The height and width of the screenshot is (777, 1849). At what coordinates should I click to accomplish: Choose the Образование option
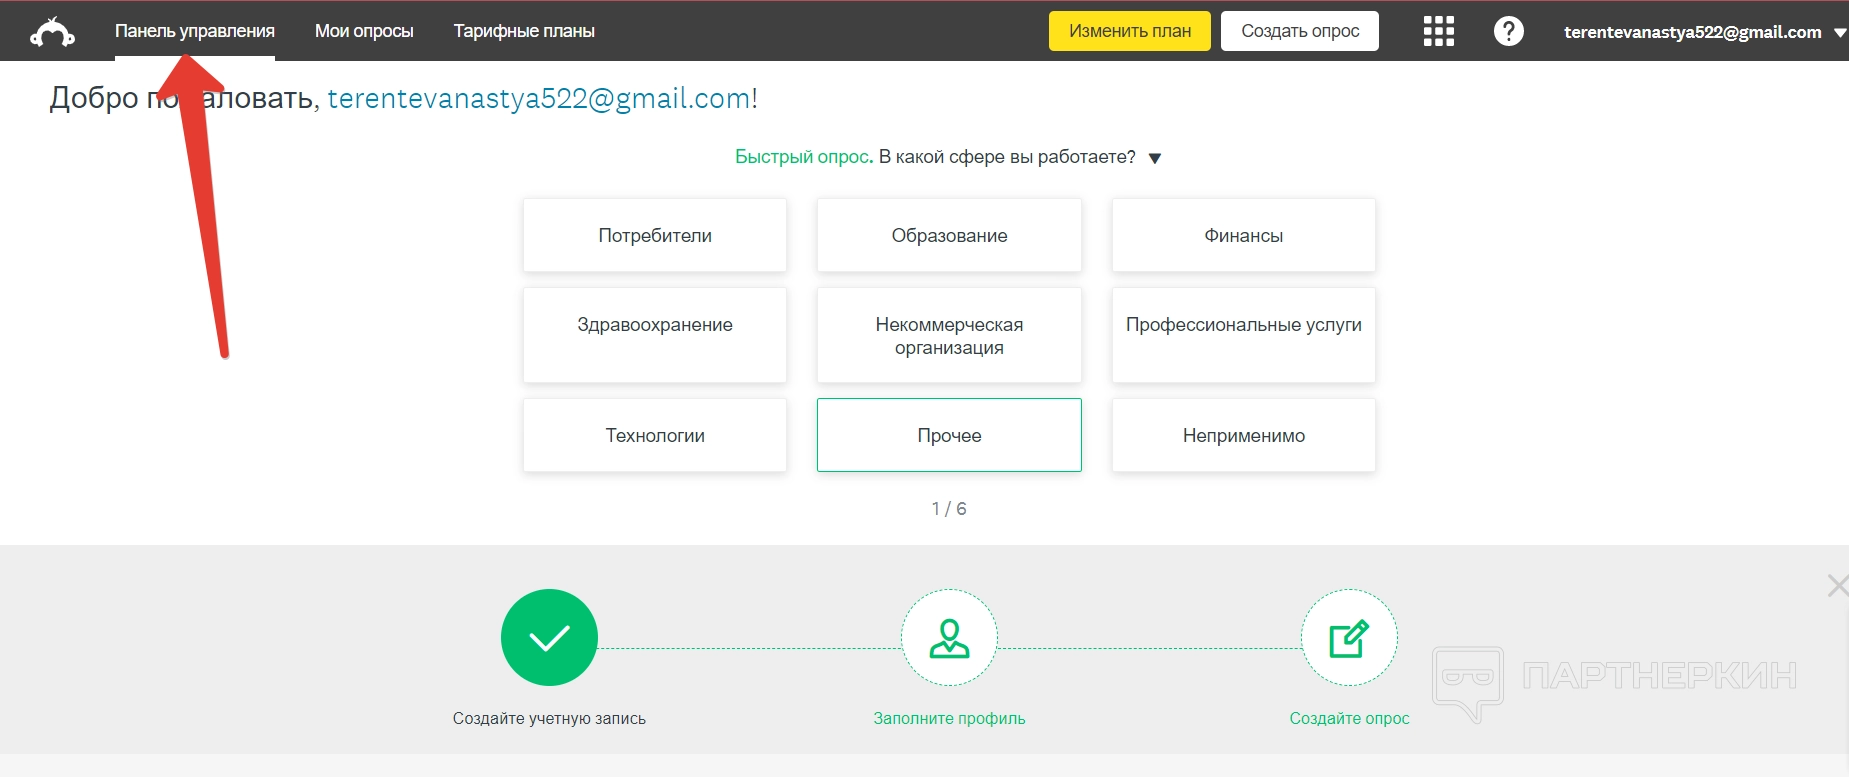[949, 235]
